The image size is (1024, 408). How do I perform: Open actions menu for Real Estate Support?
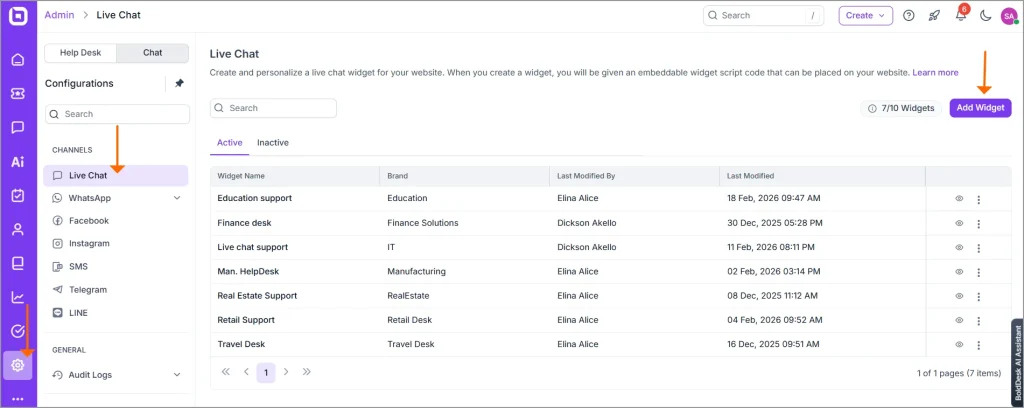tap(978, 296)
